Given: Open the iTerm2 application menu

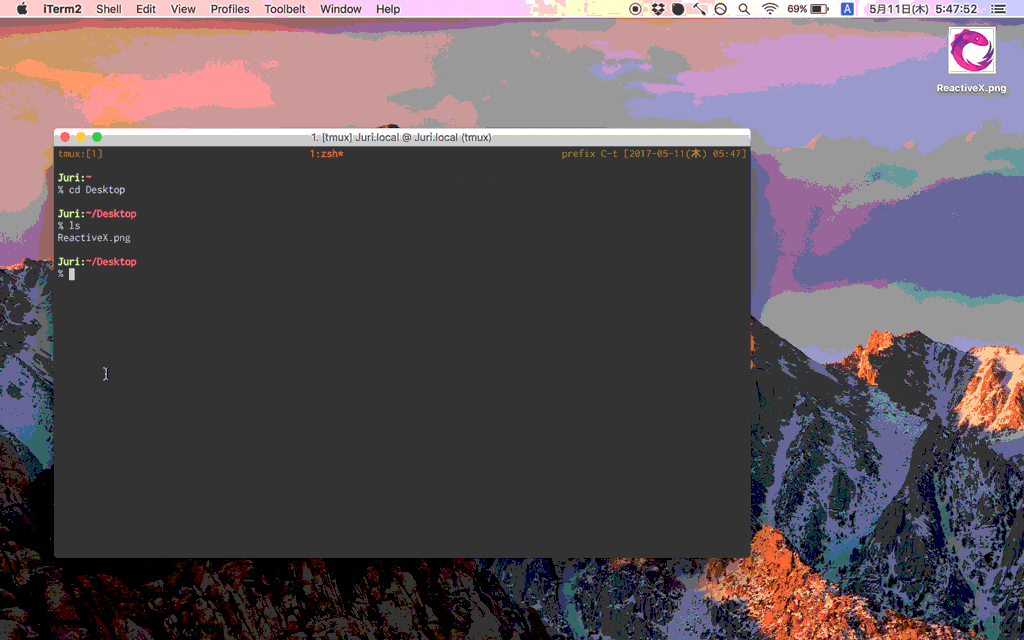Looking at the screenshot, I should click(63, 9).
